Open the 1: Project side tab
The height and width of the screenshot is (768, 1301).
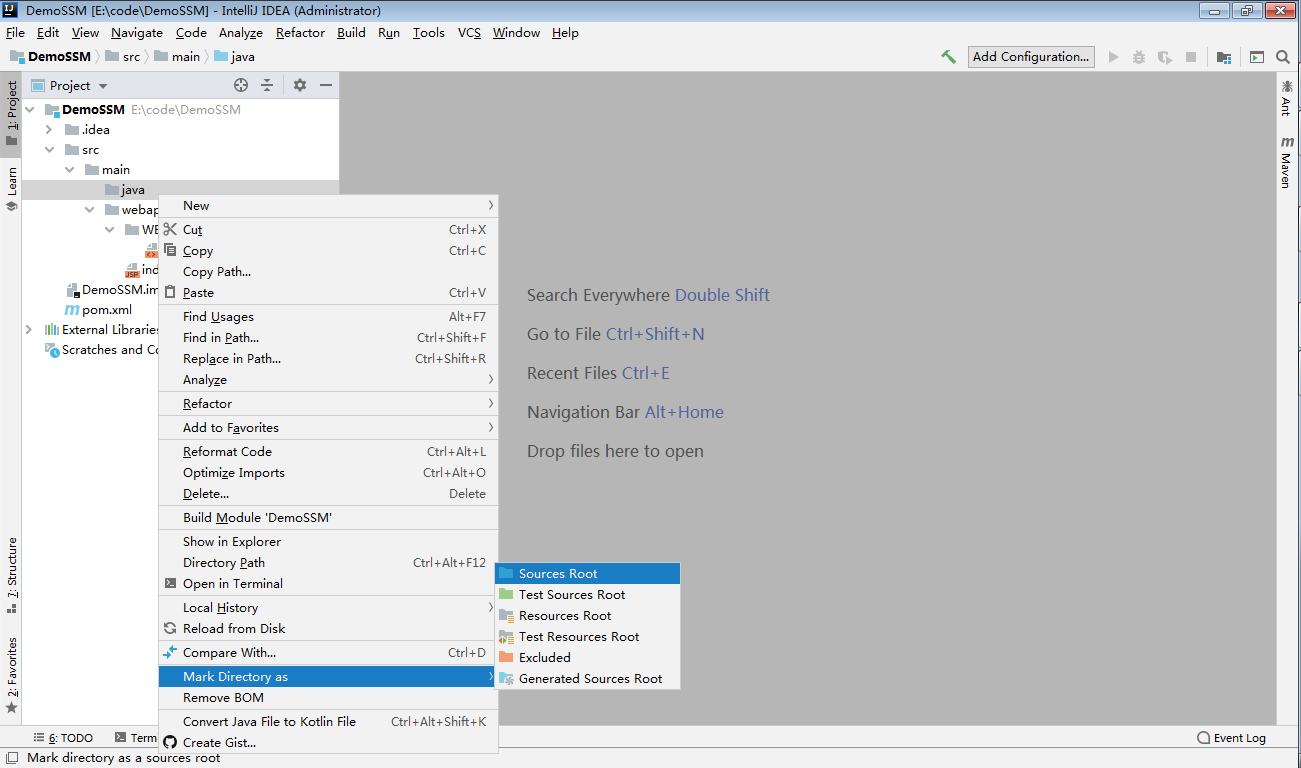(12, 113)
